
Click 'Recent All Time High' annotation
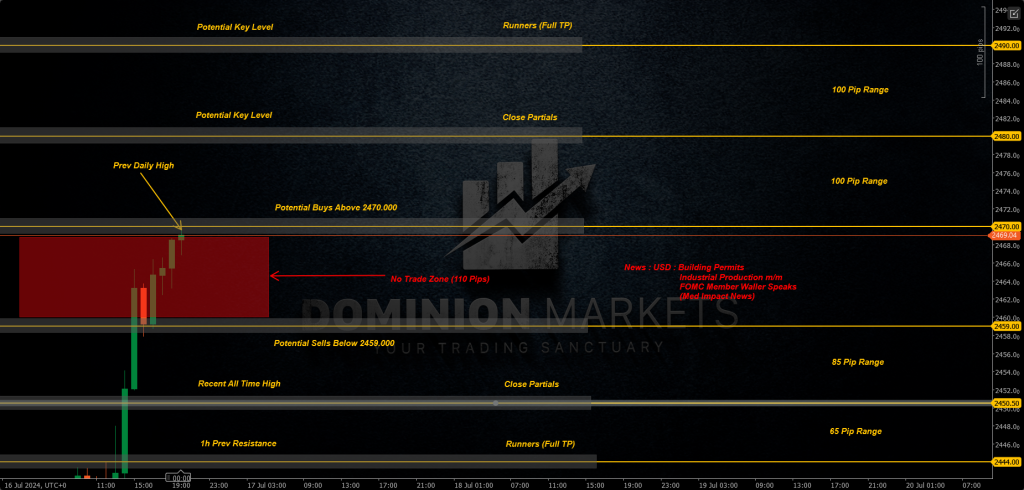click(x=239, y=384)
